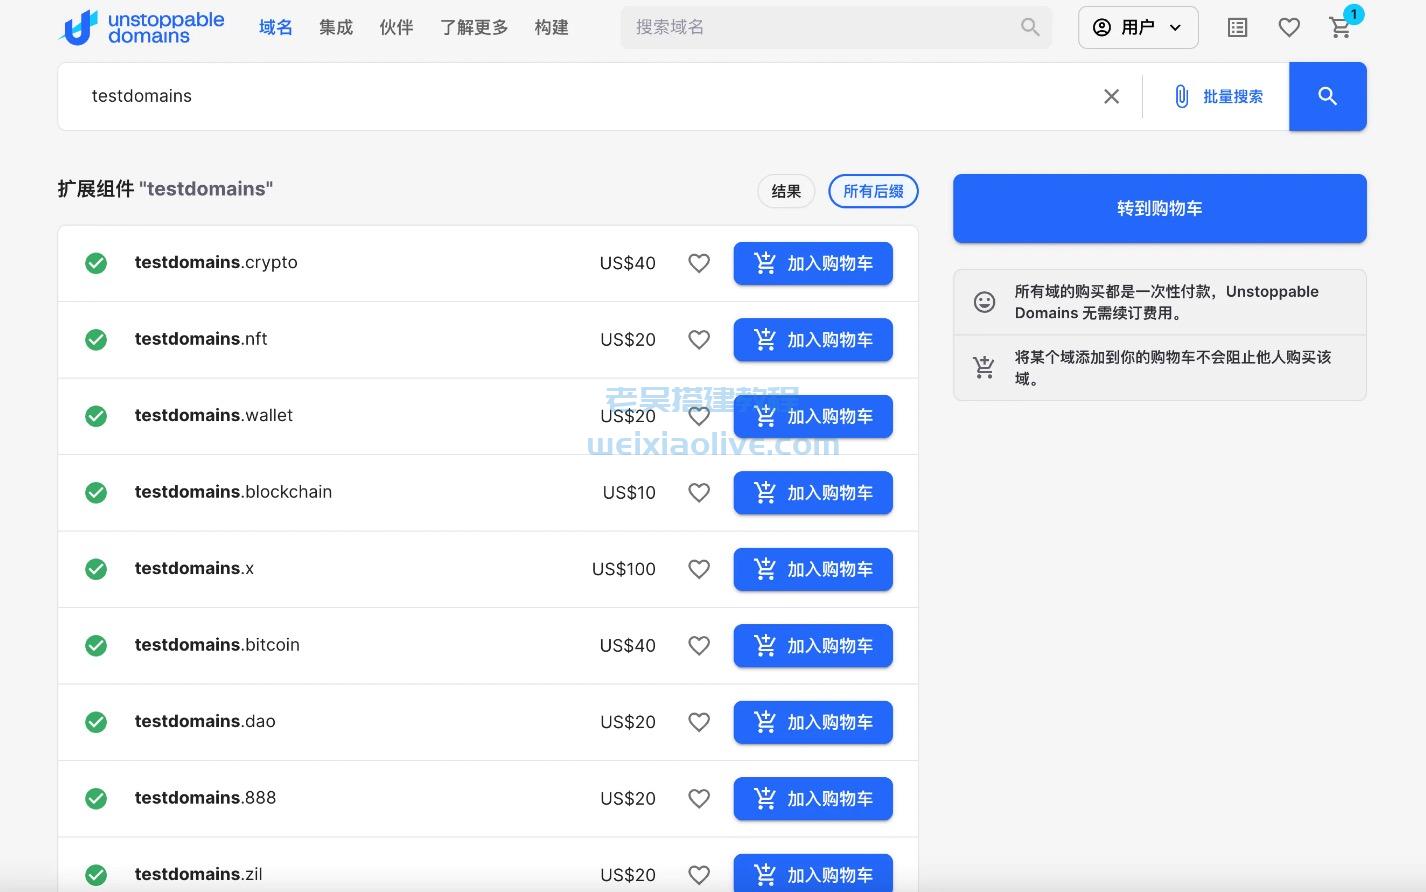Add testdomains.blockchain to the cart

[812, 492]
